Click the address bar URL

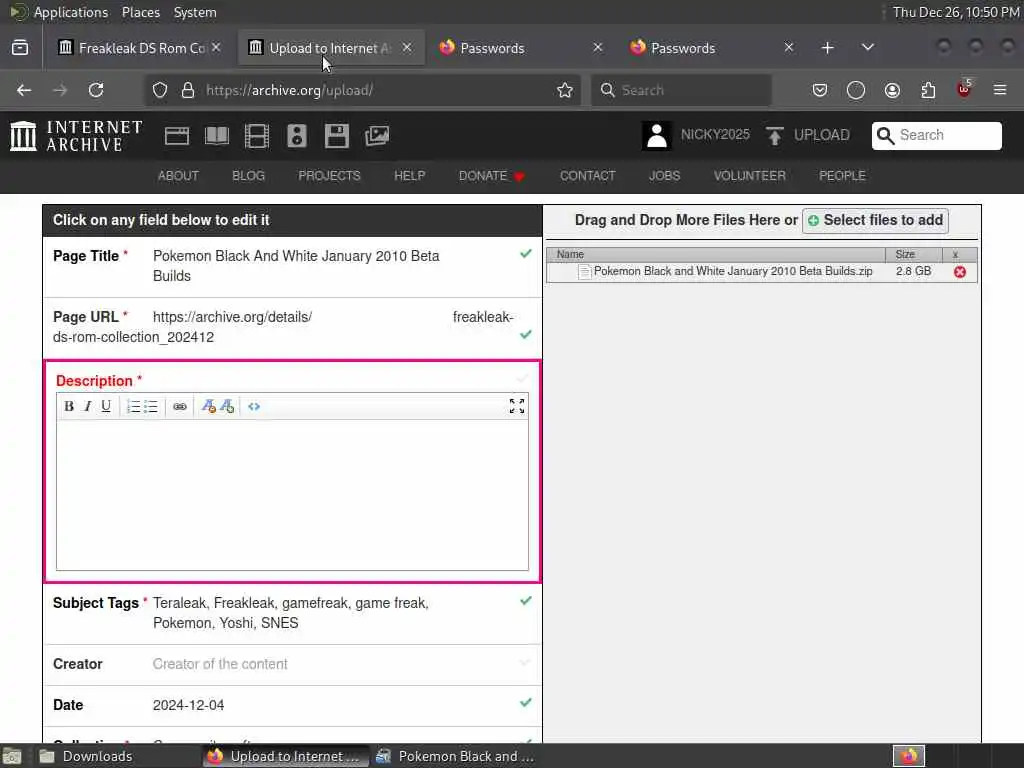tap(360, 90)
